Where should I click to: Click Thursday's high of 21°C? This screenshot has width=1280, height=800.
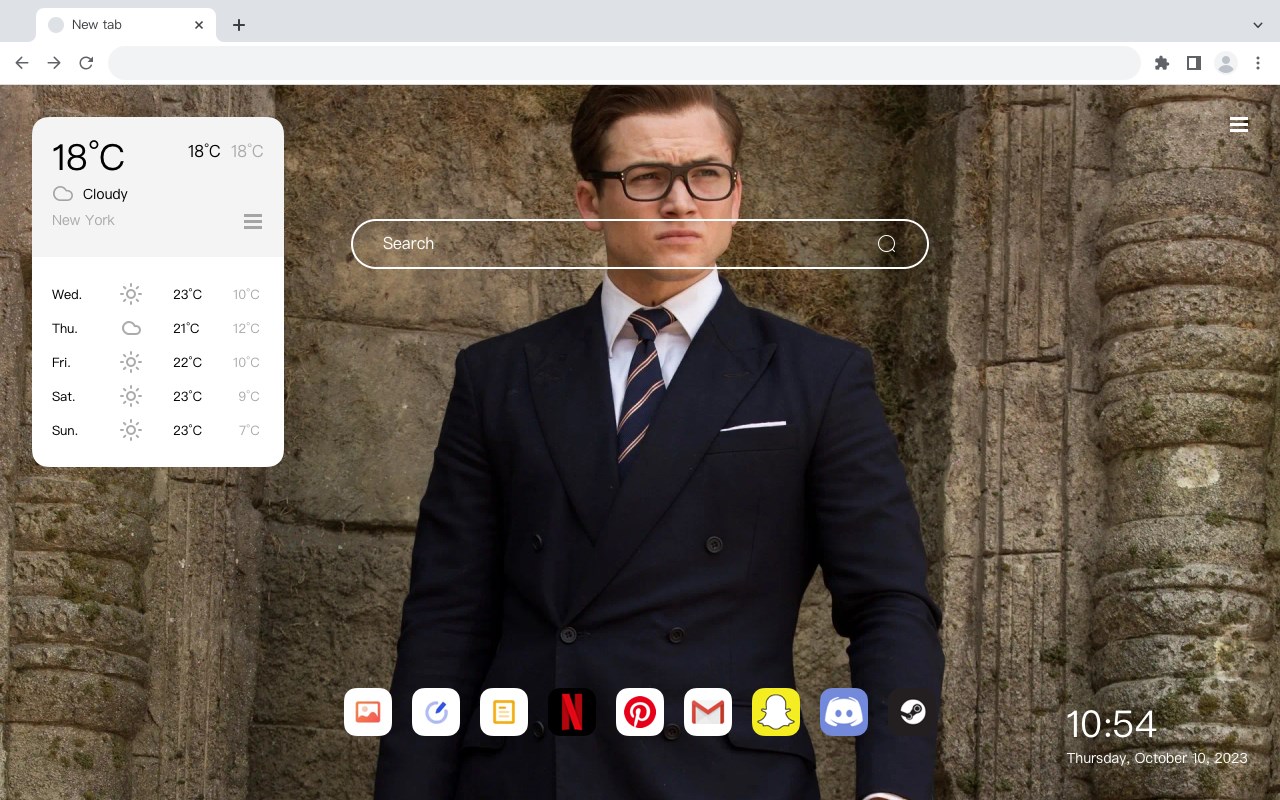coord(186,328)
